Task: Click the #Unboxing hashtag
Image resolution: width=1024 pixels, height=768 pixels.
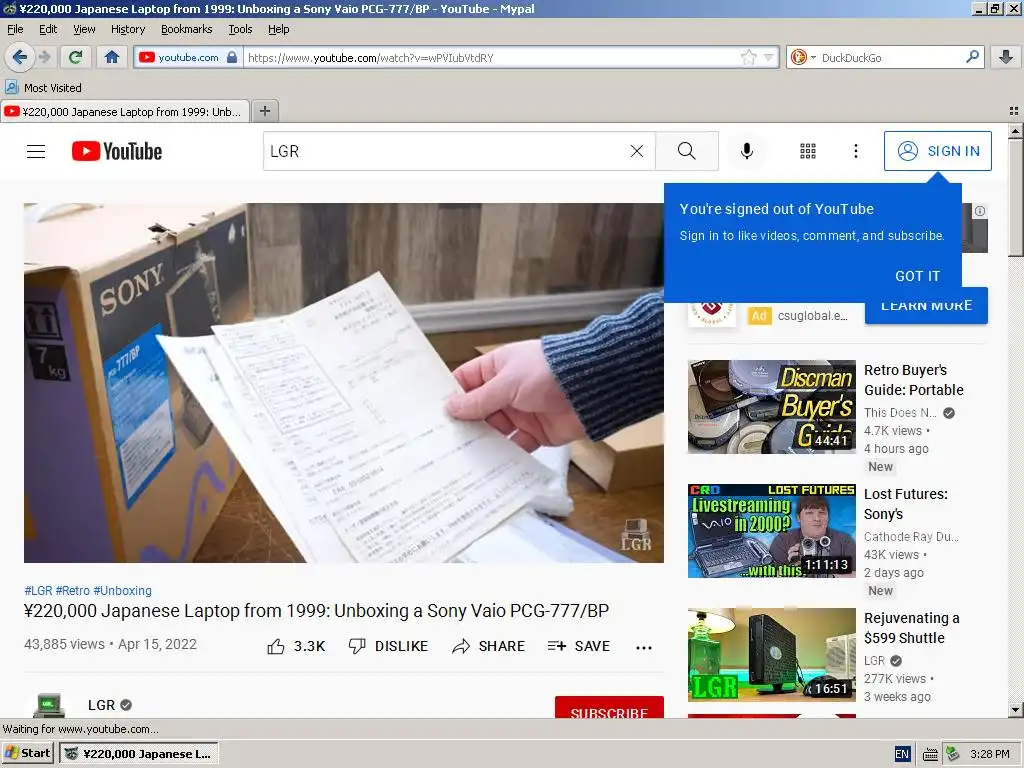Action: 123,590
